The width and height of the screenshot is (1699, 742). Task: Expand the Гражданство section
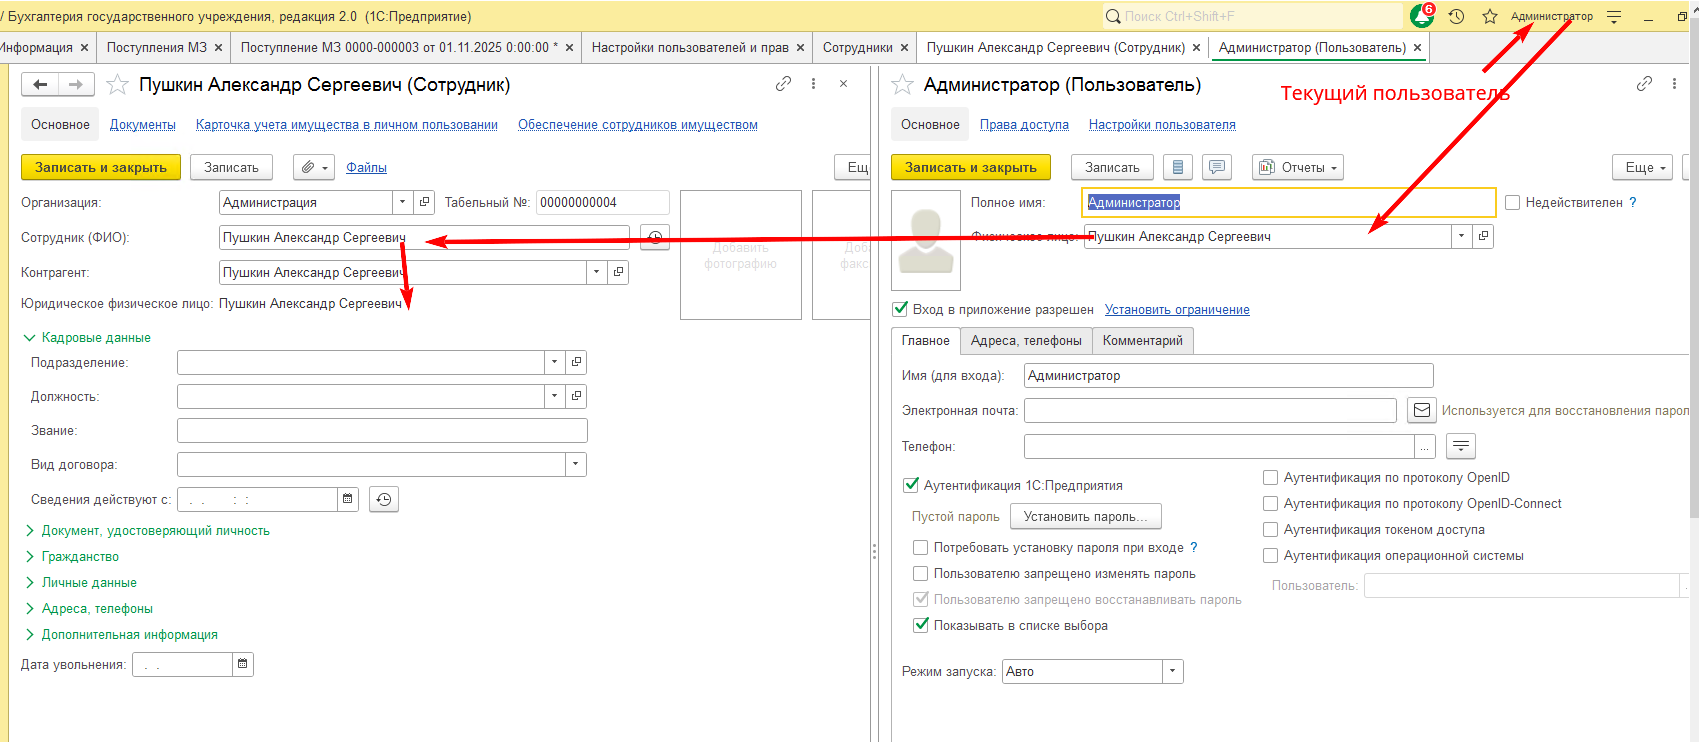(80, 556)
